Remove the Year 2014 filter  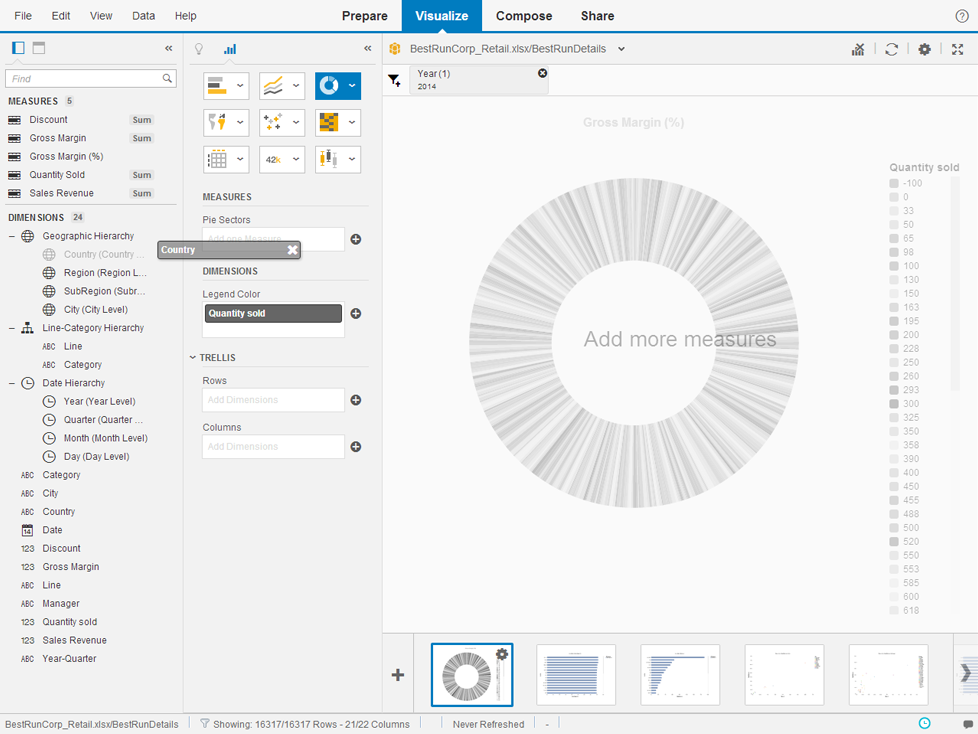[543, 73]
